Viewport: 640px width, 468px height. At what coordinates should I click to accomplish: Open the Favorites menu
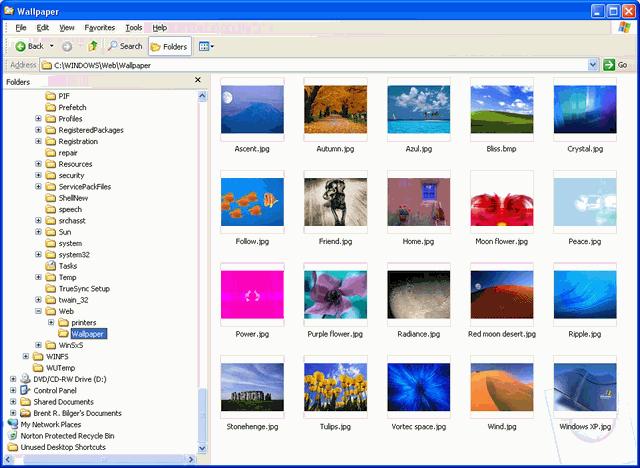100,28
